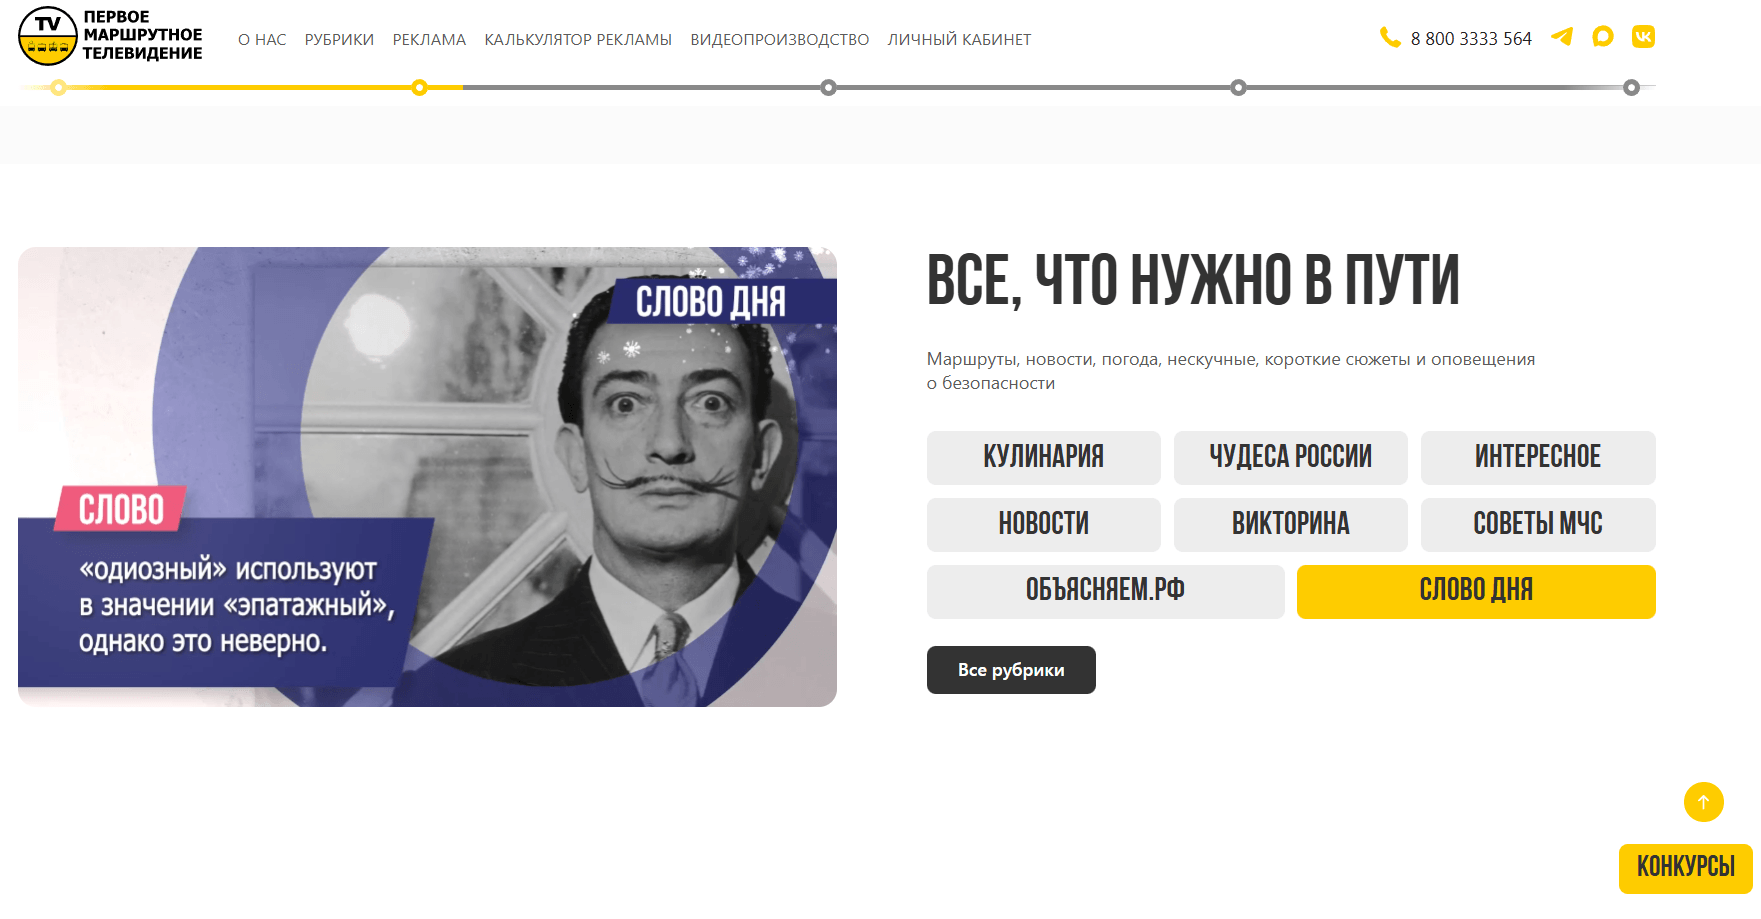Image resolution: width=1761 pixels, height=919 pixels.
Task: Jump to the third gray stop marker
Action: coord(828,88)
